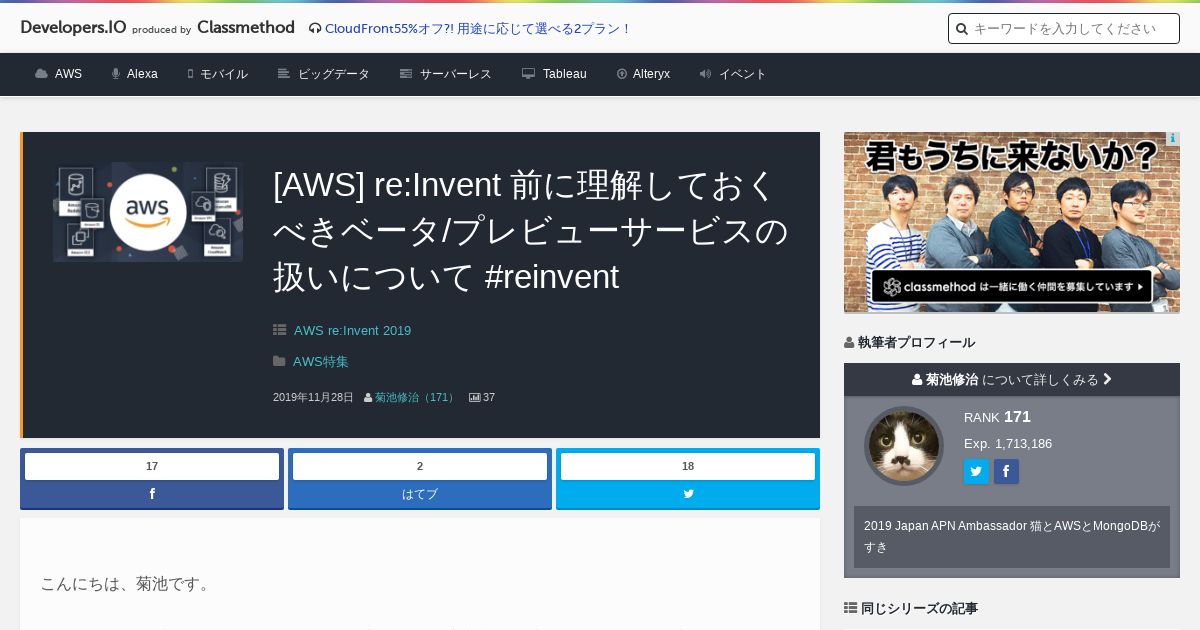Viewport: 1200px width, 630px height.
Task: Click the server icon next to サーバーレス
Action: coord(406,74)
